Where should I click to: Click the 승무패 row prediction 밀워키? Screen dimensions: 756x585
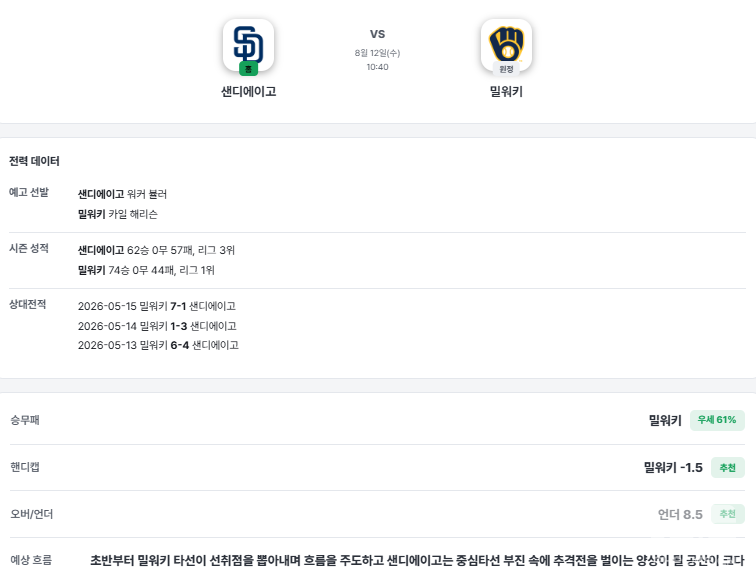665,420
